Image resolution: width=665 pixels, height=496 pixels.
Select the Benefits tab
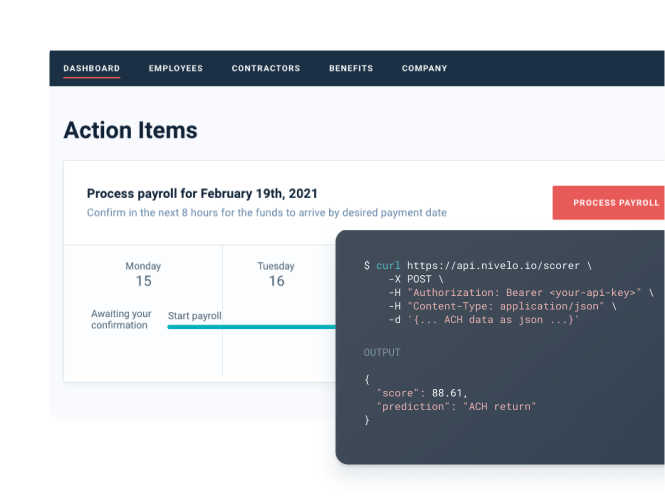point(351,69)
